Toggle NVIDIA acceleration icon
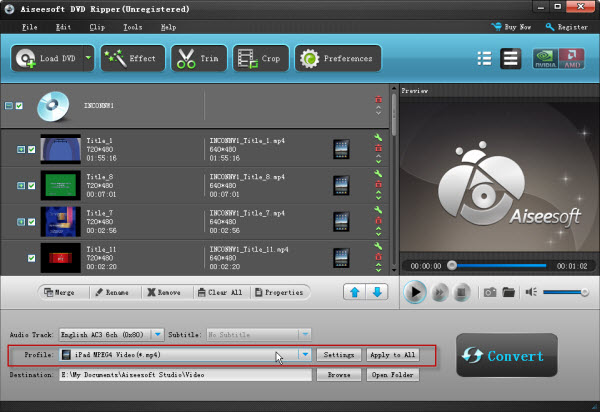Image resolution: width=600 pixels, height=412 pixels. (545, 59)
